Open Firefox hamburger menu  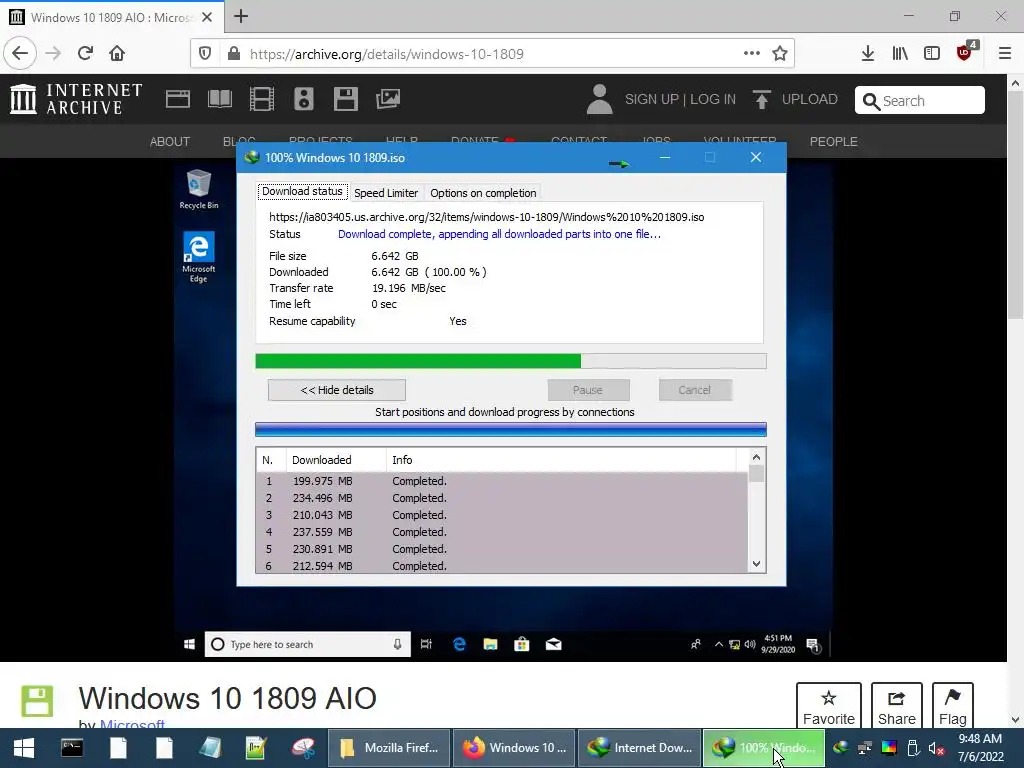(x=1005, y=54)
